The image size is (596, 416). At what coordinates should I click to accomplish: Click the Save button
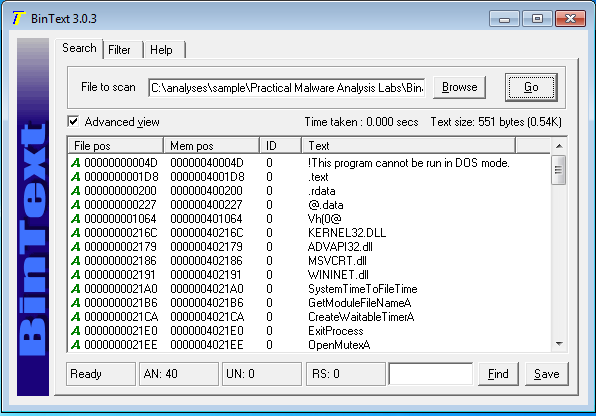click(547, 374)
